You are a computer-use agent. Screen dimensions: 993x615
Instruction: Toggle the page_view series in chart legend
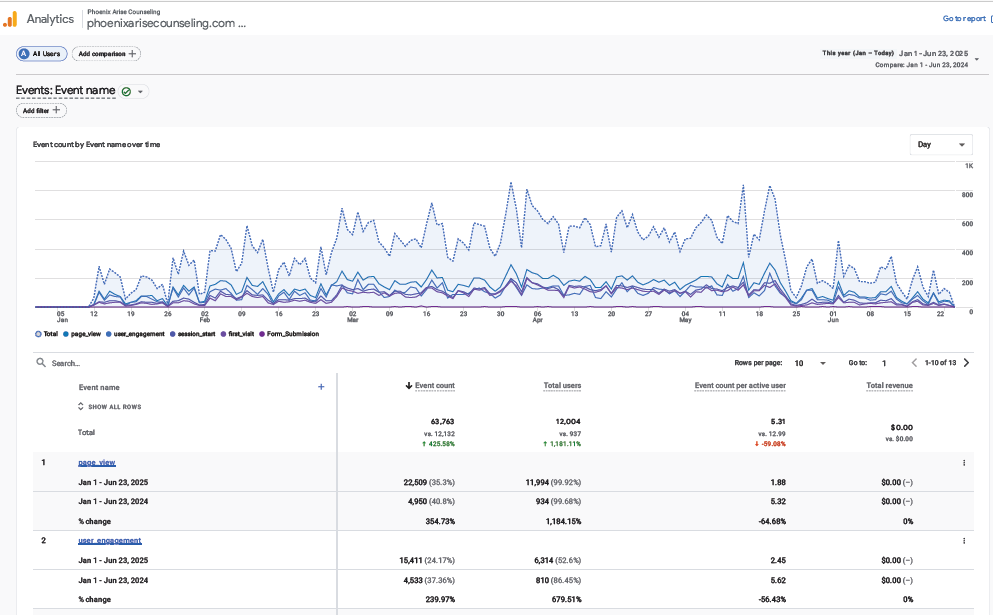[x=82, y=334]
